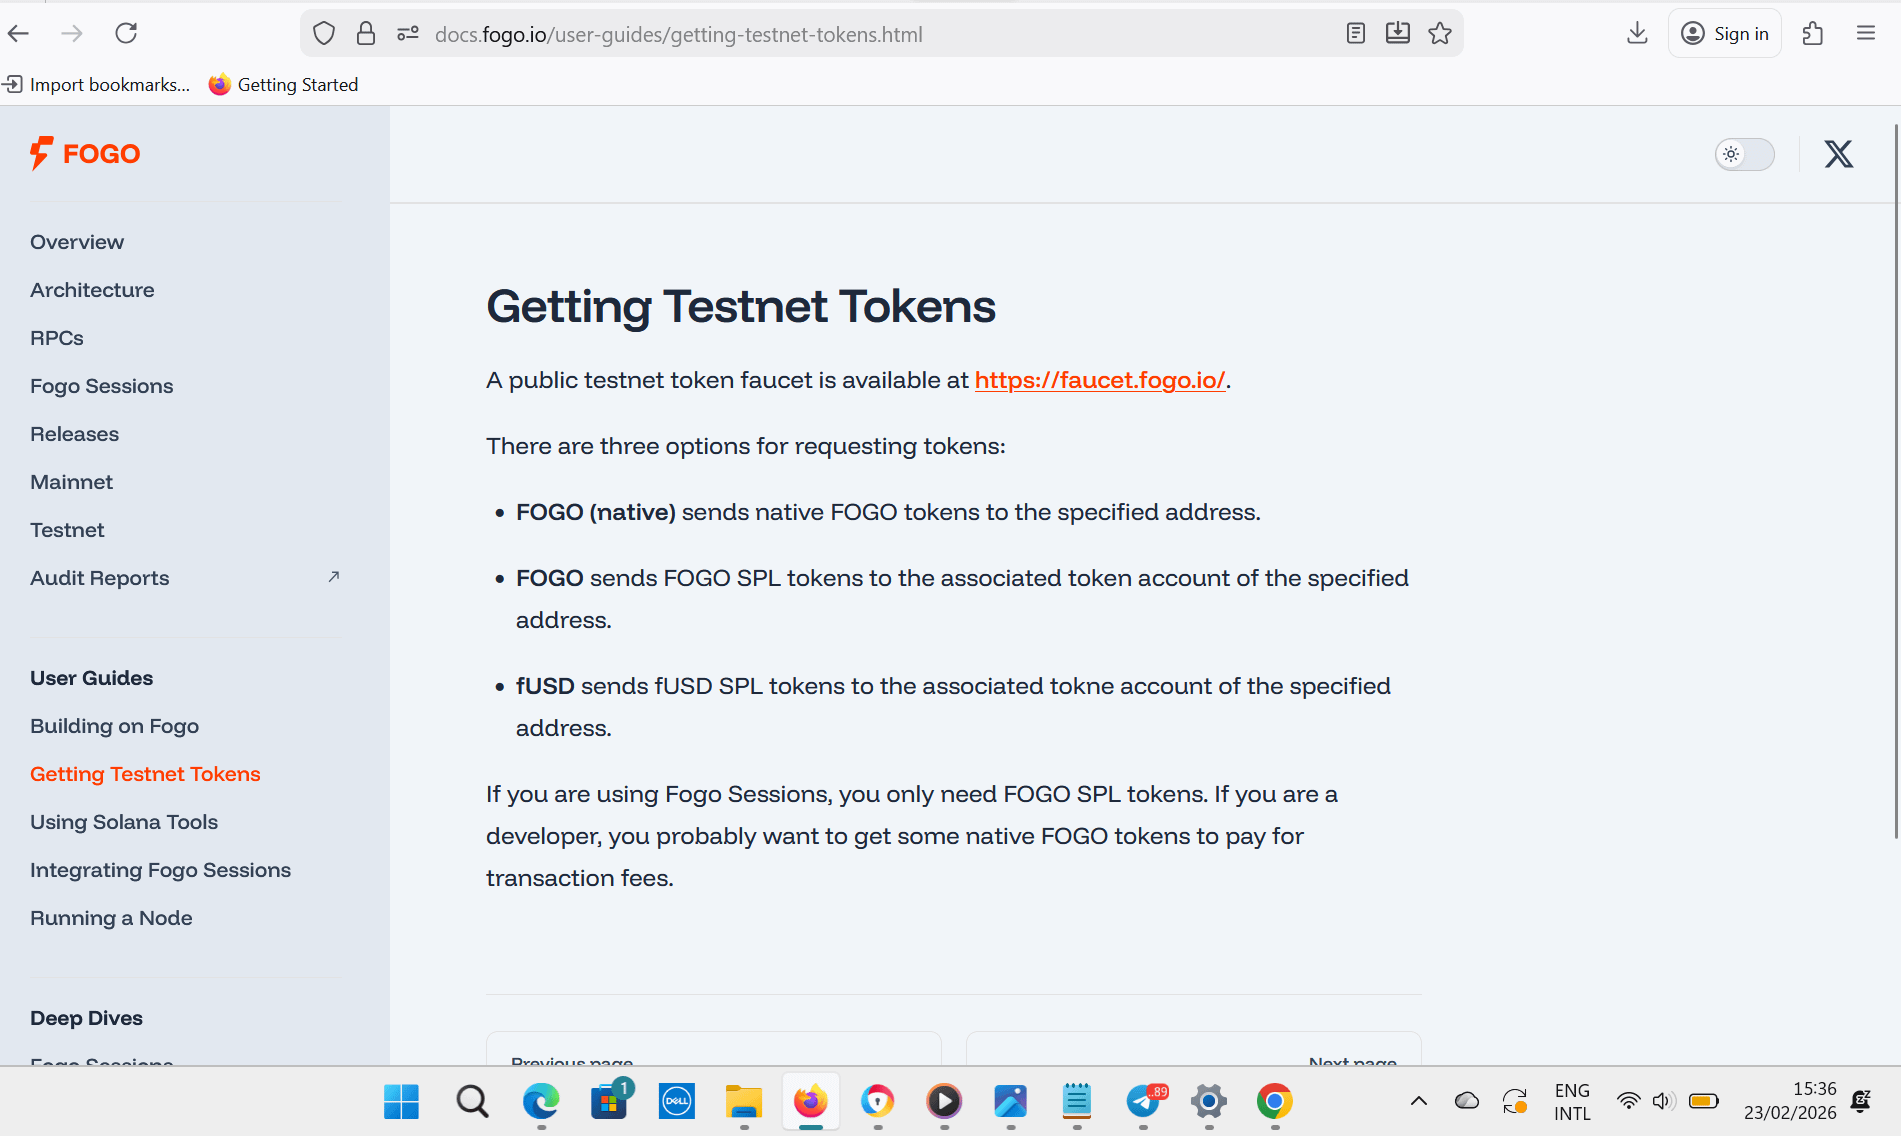Screen dimensions: 1901x1136
Task: Launch Microsoft Edge from taskbar
Action: tap(541, 1102)
